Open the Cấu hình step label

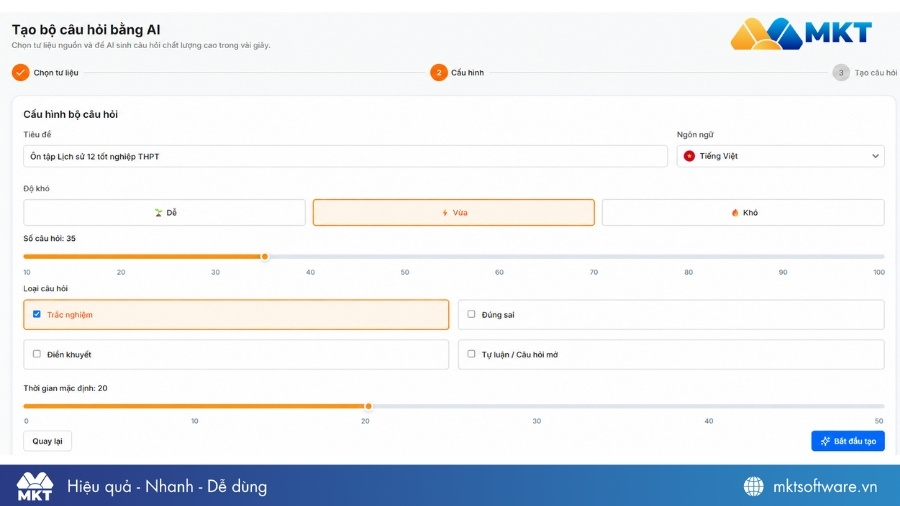[467, 73]
